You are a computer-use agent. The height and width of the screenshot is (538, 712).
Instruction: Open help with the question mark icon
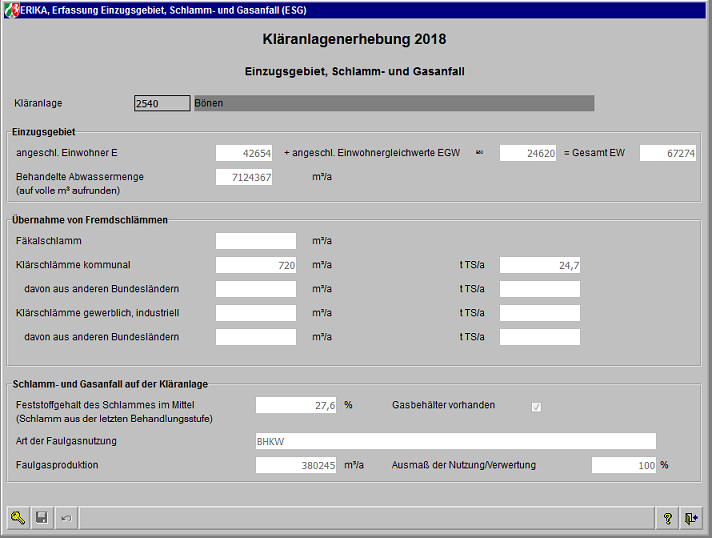pyautogui.click(x=667, y=517)
